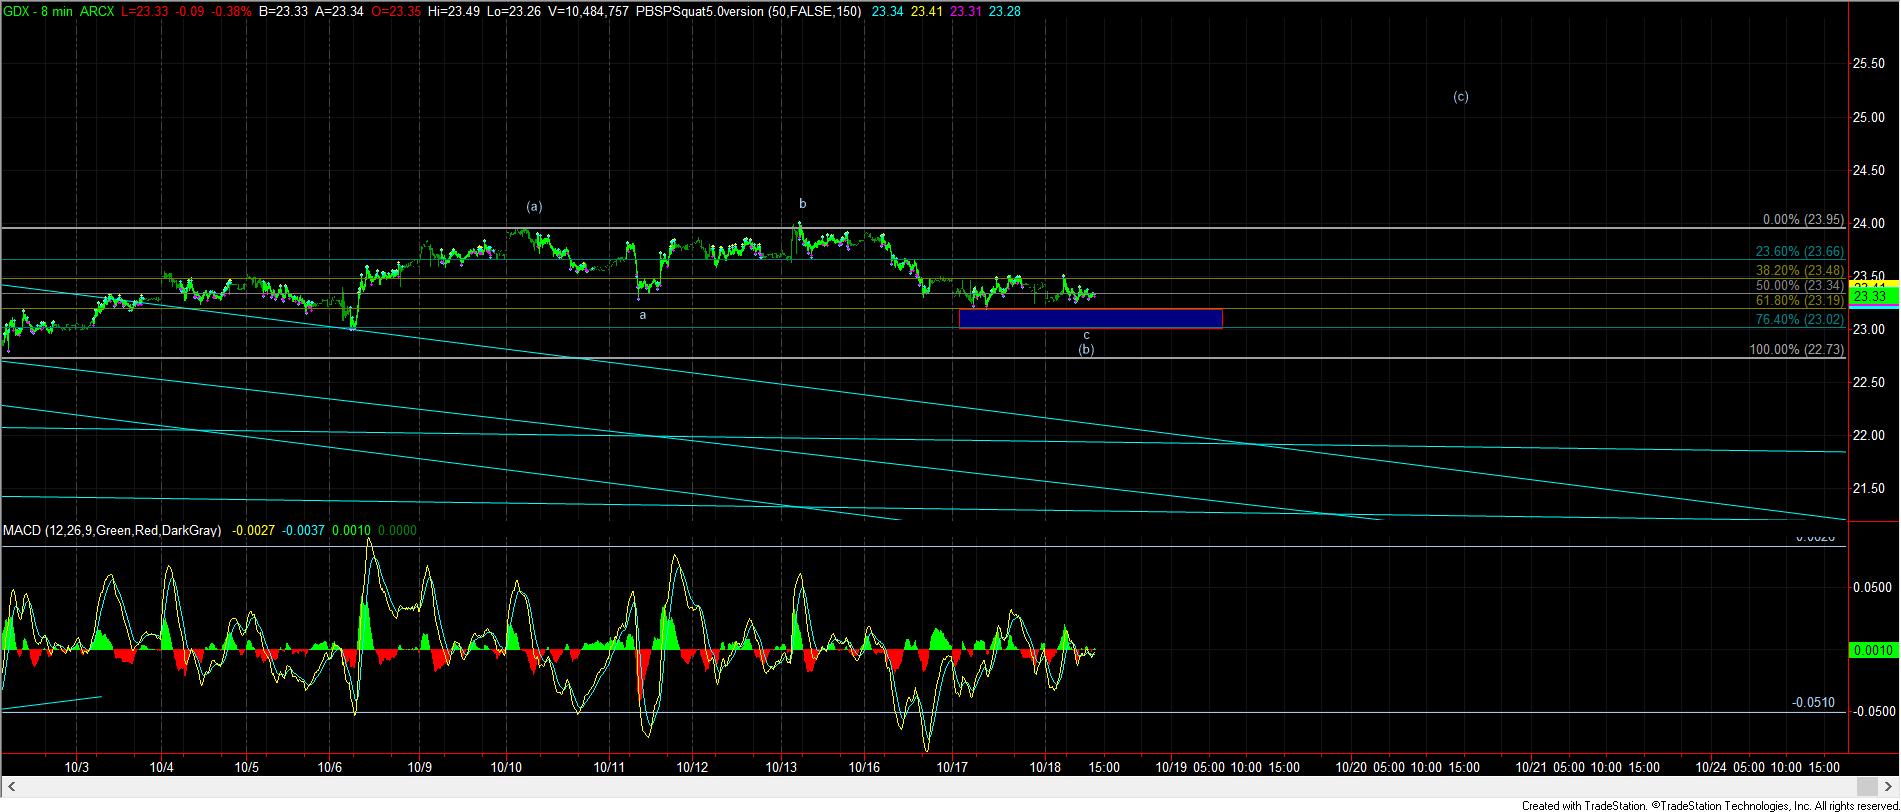Click the 0.0010 MACD value tag
This screenshot has width=1901, height=812.
pyautogui.click(x=1874, y=650)
